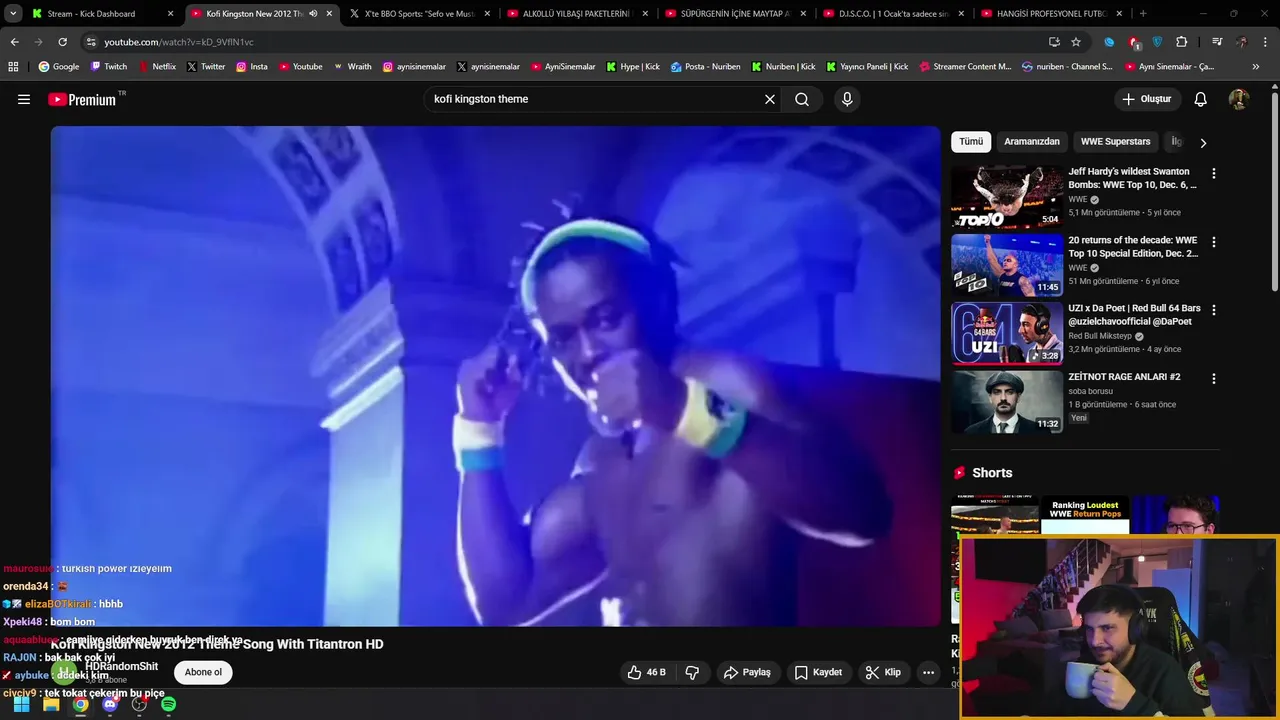Switch to D.I.S.C.O. tab
1280x720 pixels.
894,14
